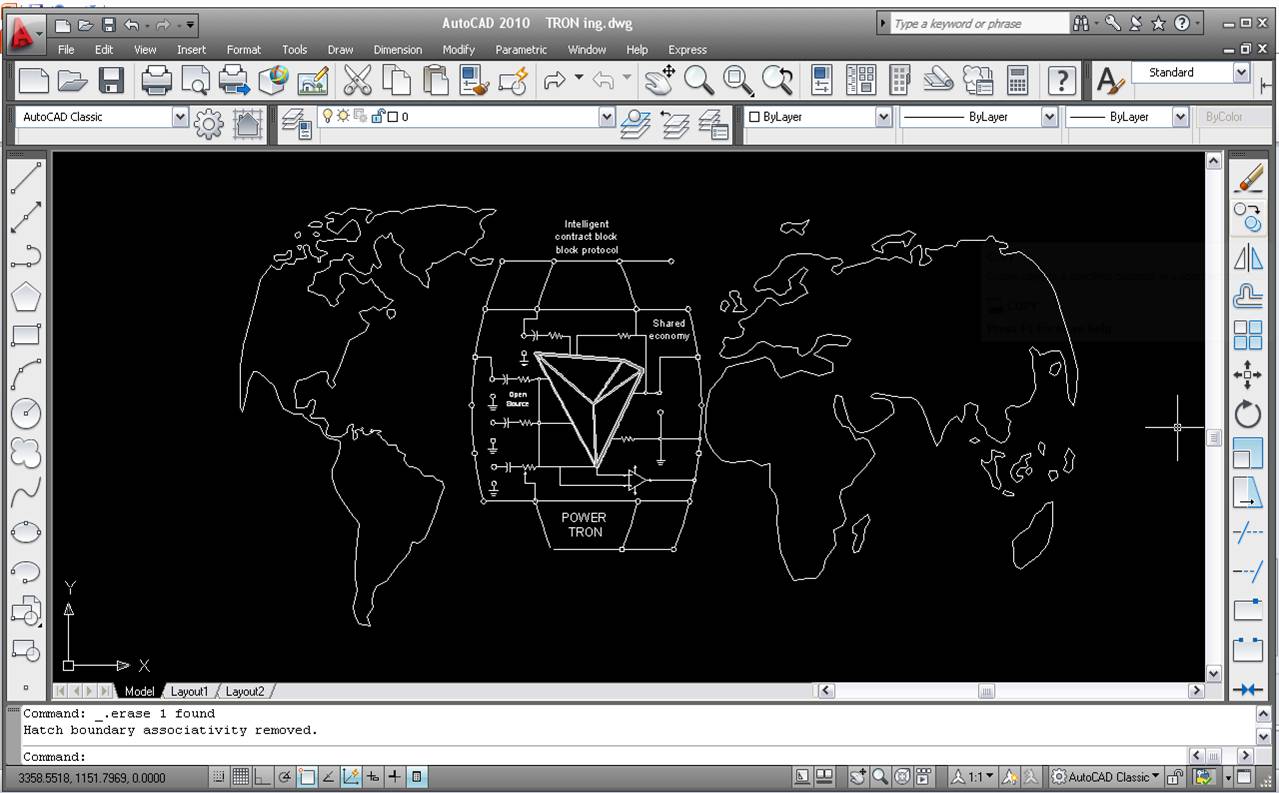Open the layer list dropdown
The width and height of the screenshot is (1279, 793).
pyautogui.click(x=606, y=117)
